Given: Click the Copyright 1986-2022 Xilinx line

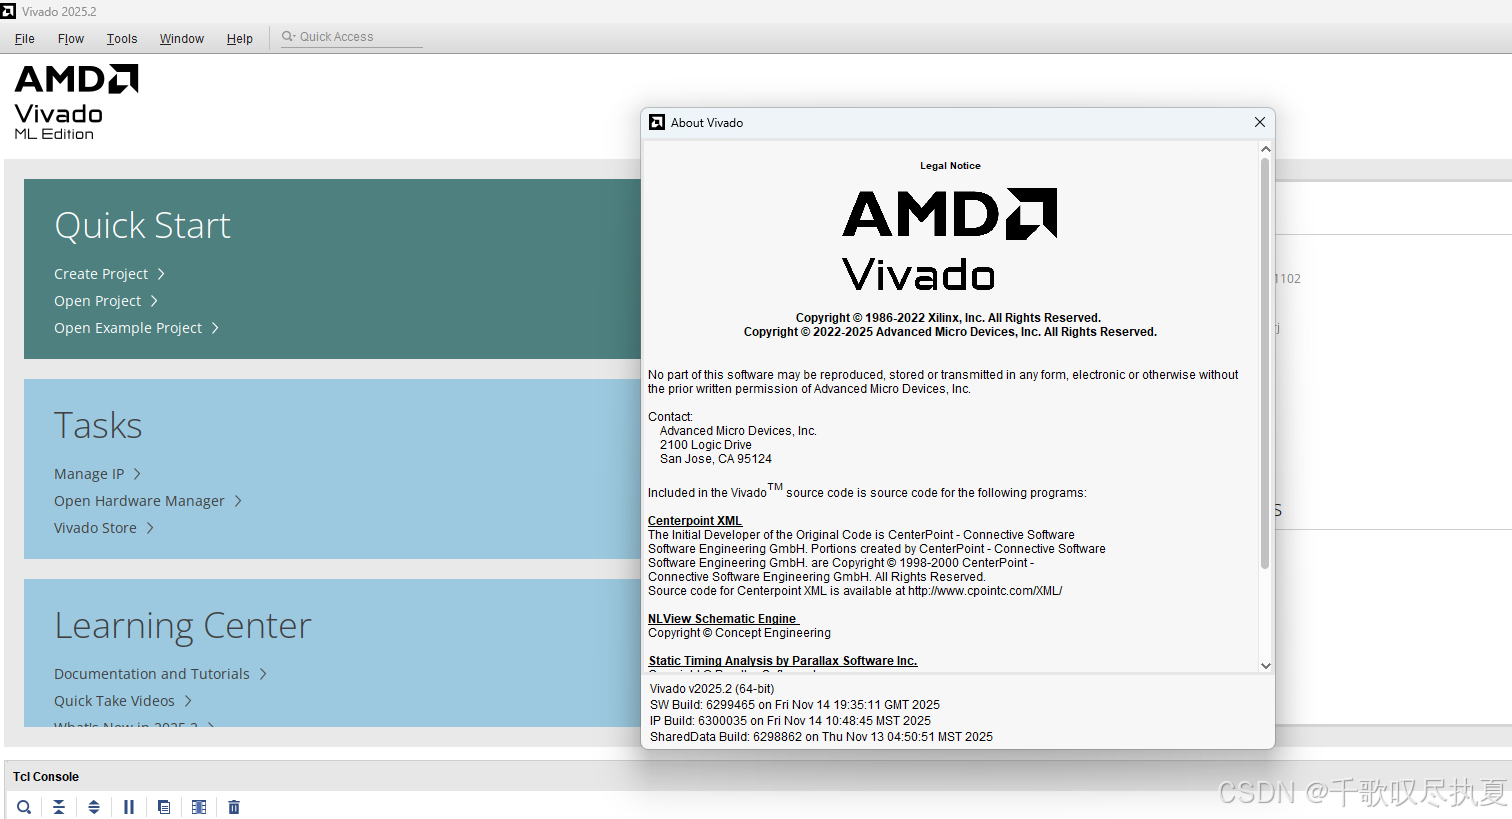Looking at the screenshot, I should [948, 318].
